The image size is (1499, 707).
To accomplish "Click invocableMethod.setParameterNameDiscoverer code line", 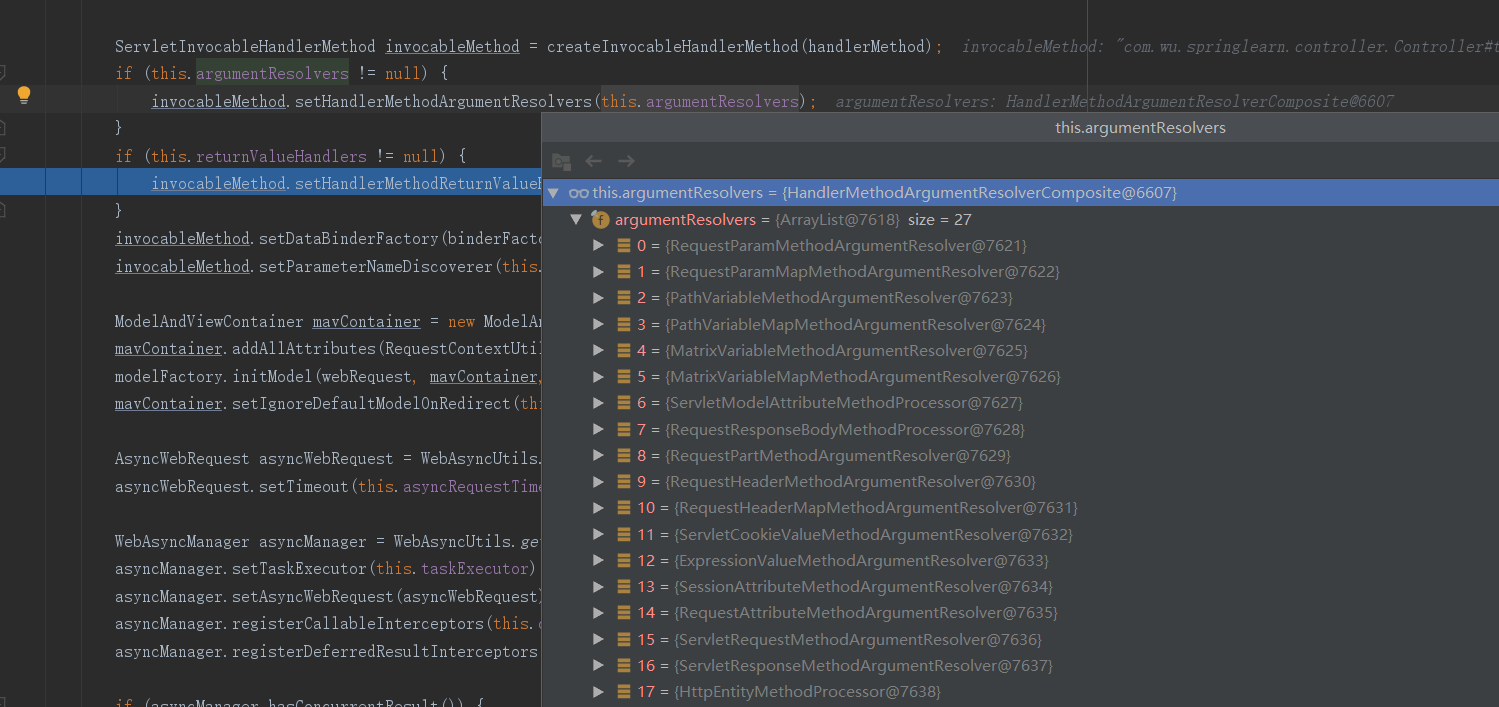I will pos(328,267).
